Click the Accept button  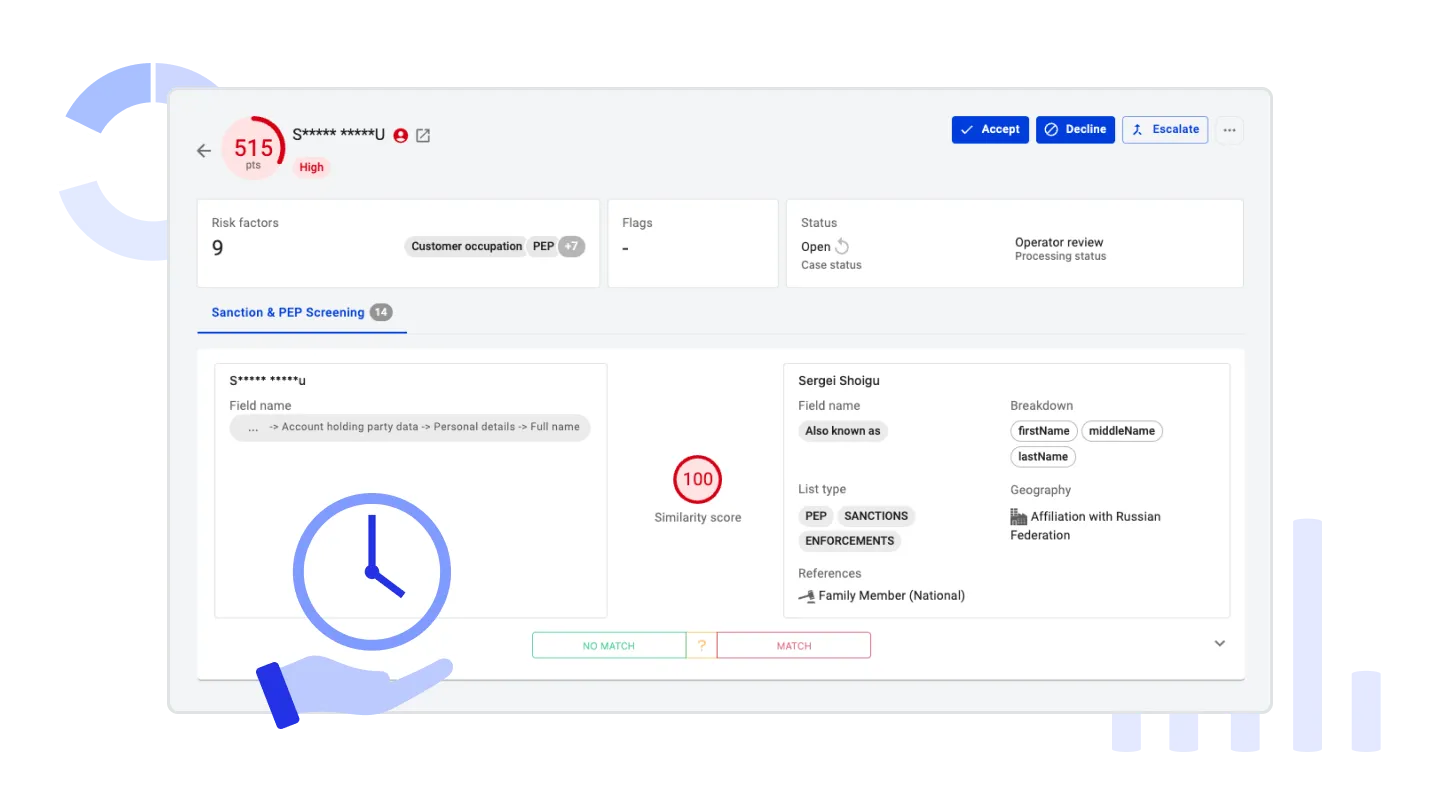point(990,130)
